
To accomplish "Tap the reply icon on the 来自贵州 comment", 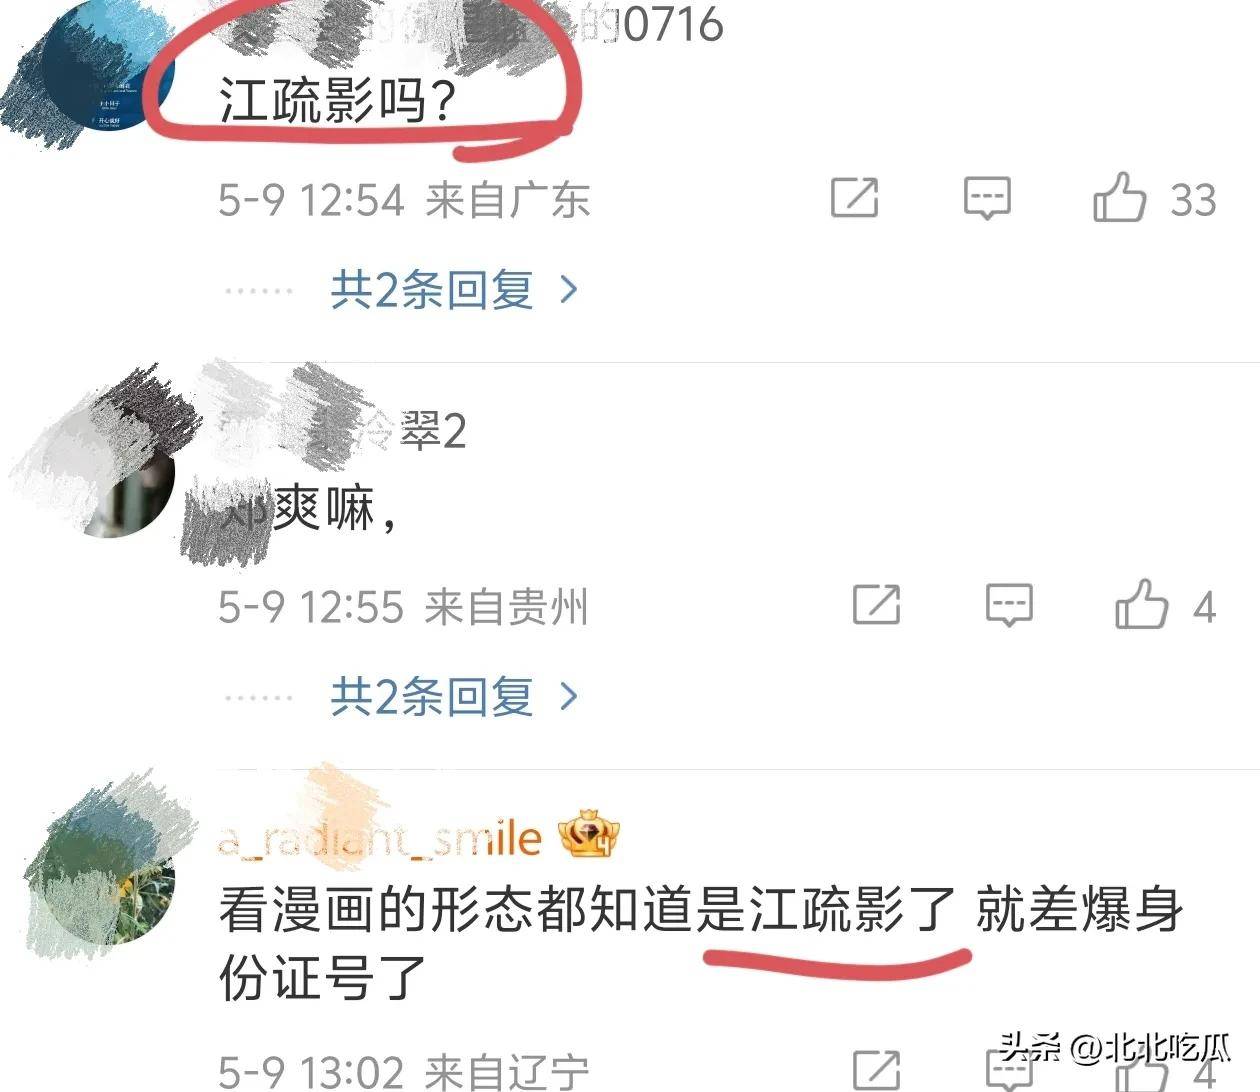I will (1009, 605).
